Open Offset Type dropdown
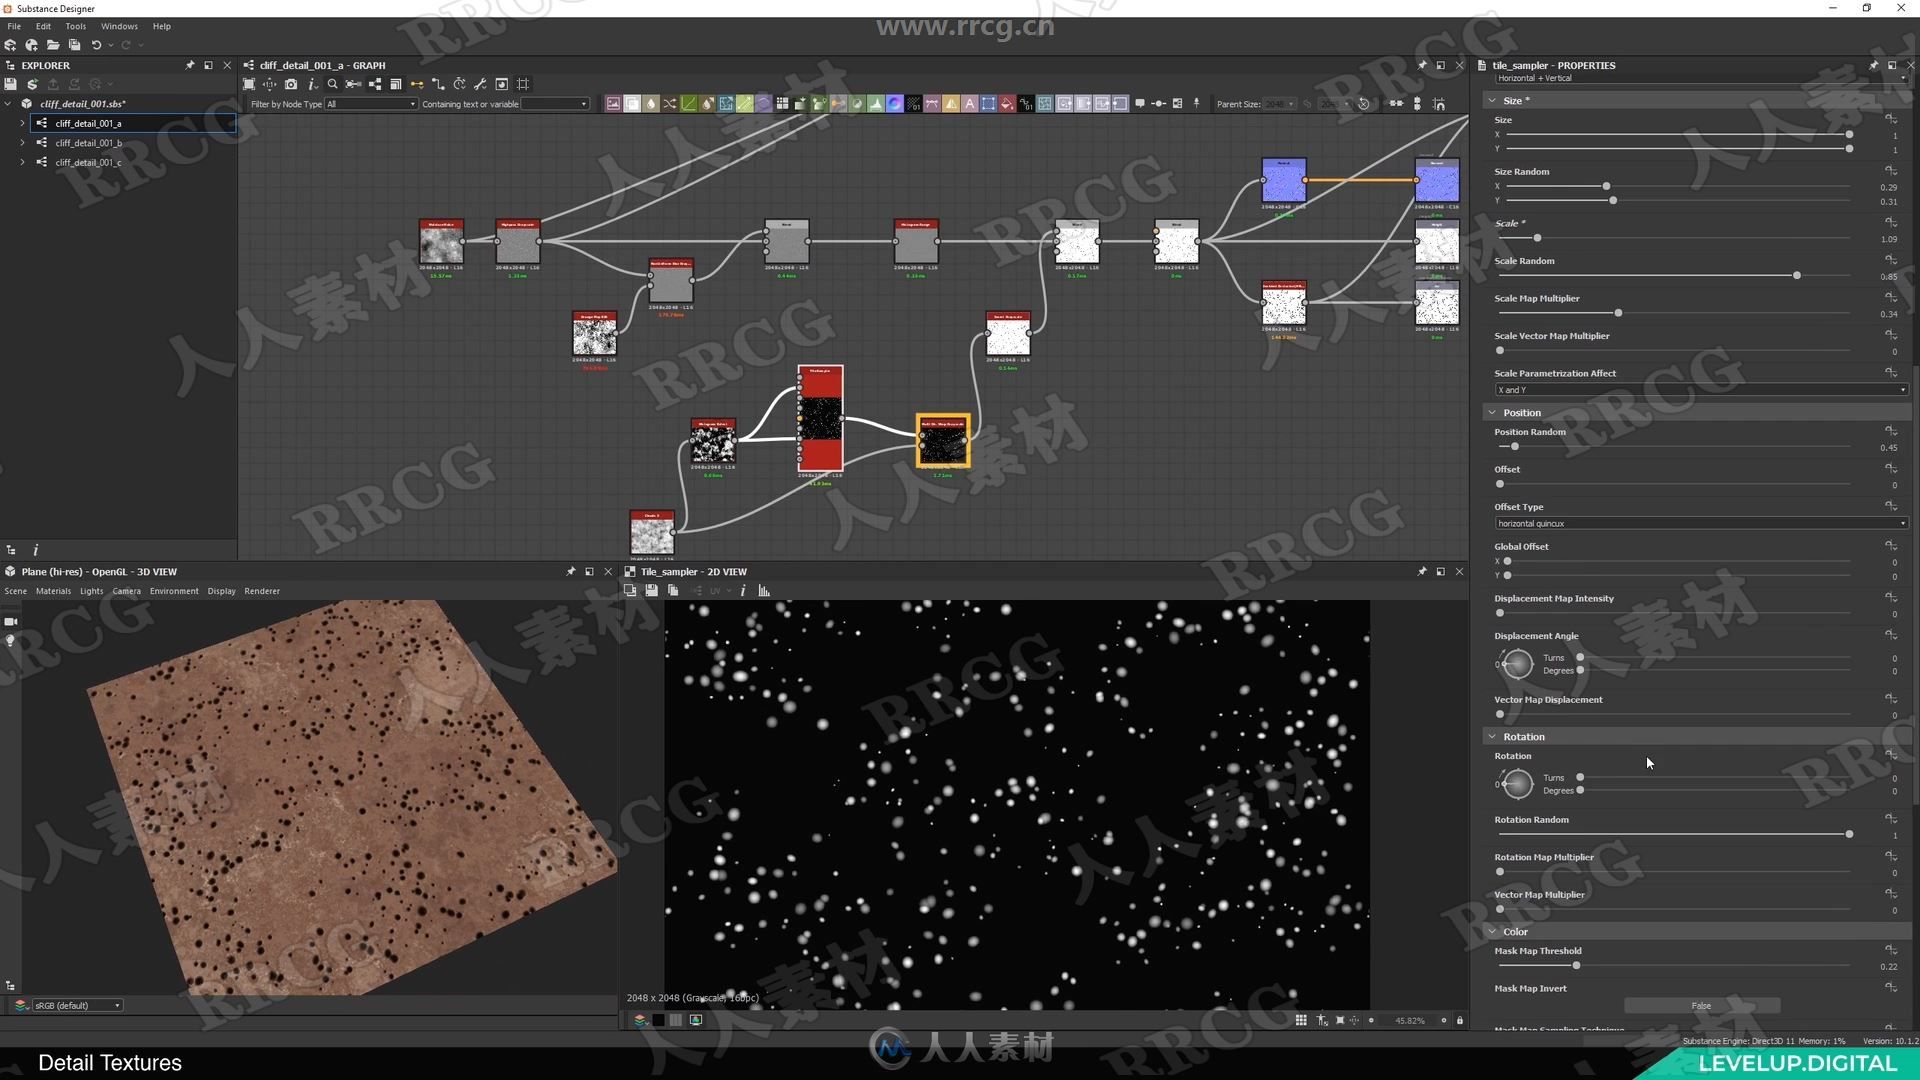 pos(1701,523)
